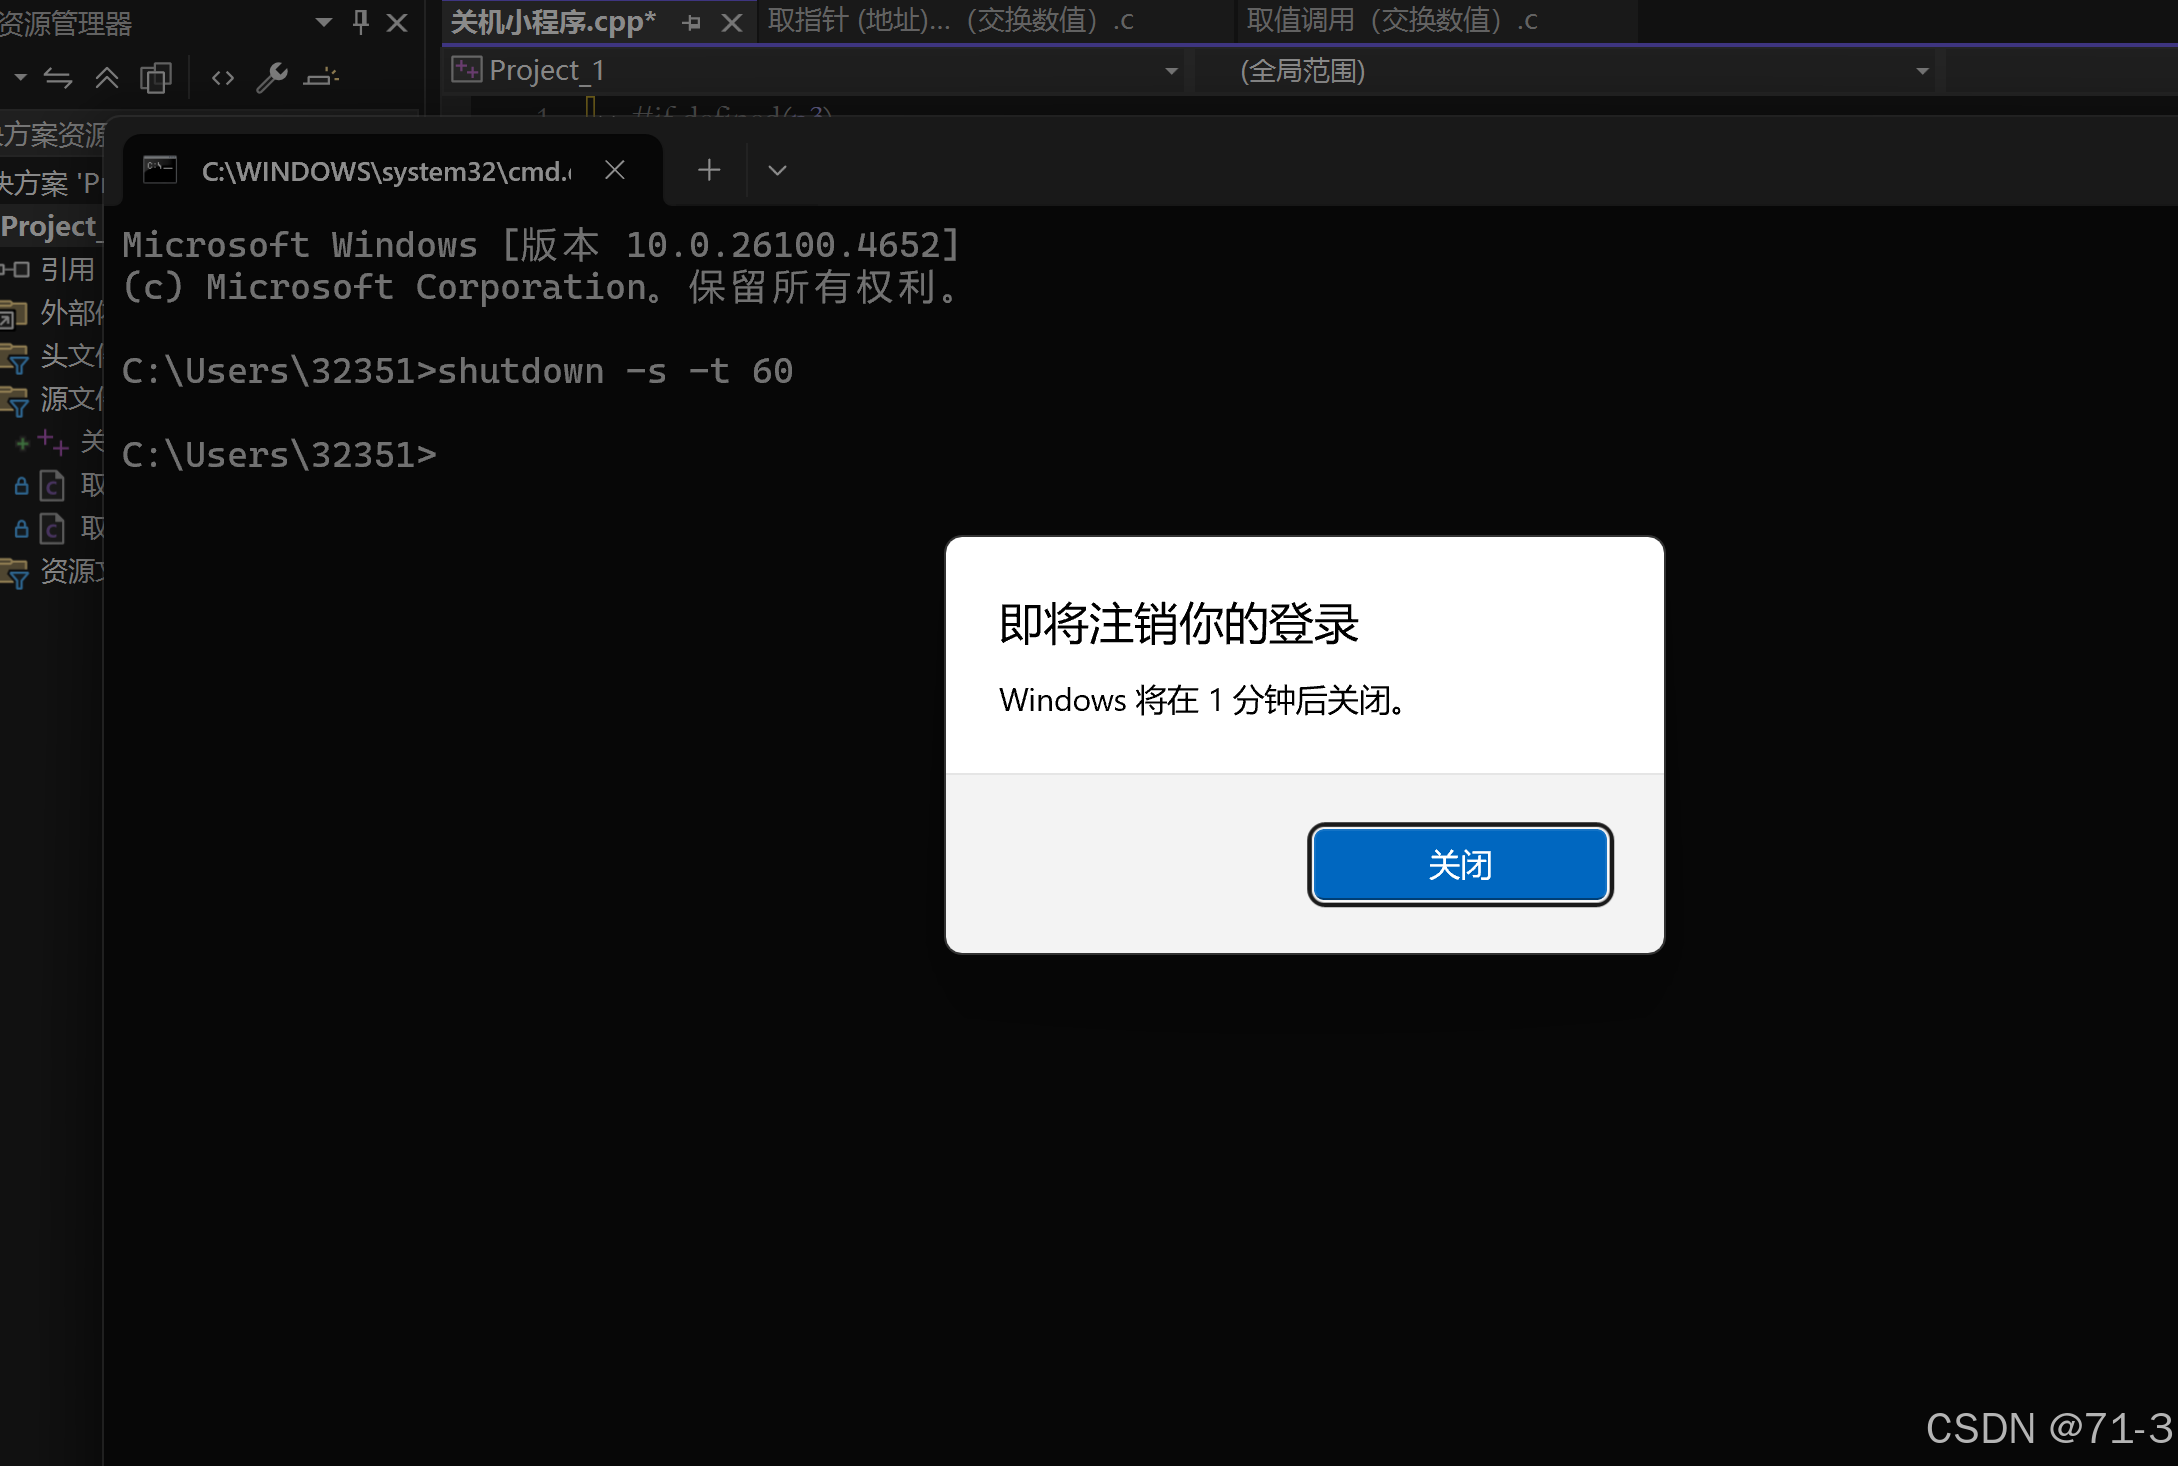Switch to the 取值调用 (交换数值) .c tab

point(1392,21)
